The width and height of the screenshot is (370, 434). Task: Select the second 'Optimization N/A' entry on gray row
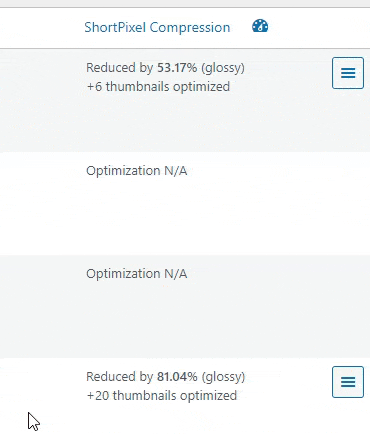click(x=137, y=274)
